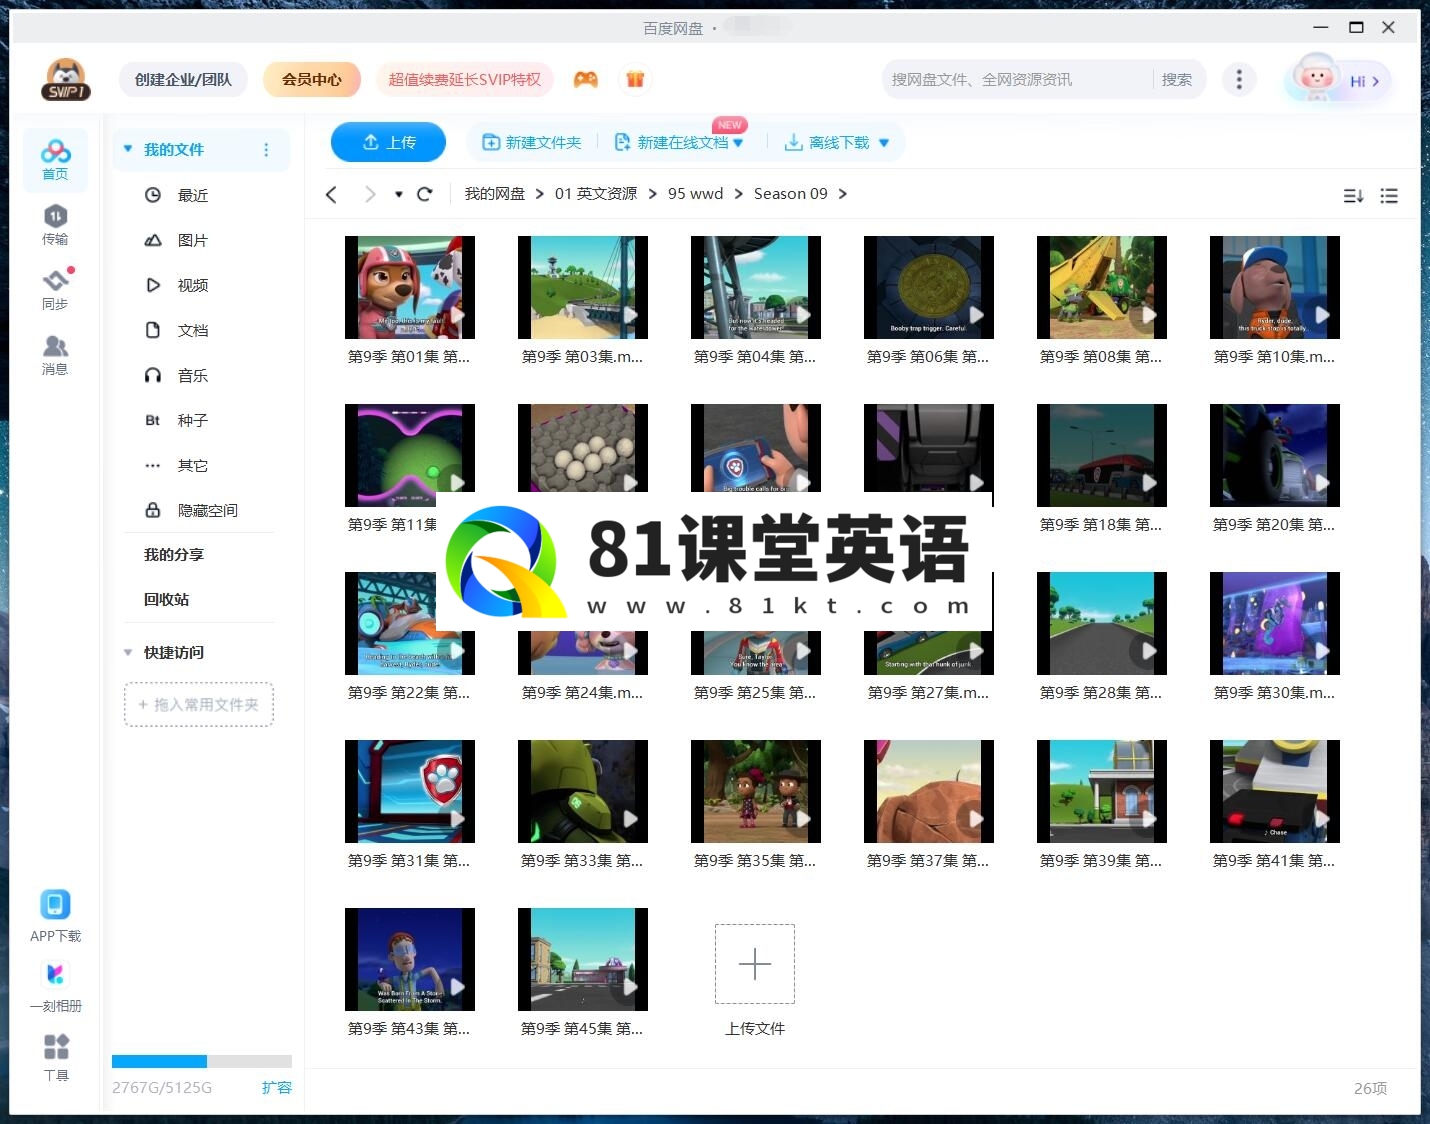The height and width of the screenshot is (1124, 1430).
Task: Go forward with the right arrow
Action: [x=370, y=194]
